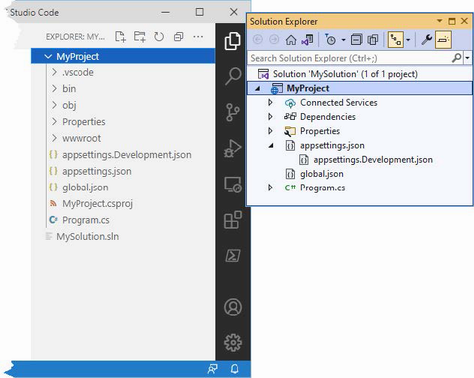474x378 pixels.
Task: Focus the Search Solution Explorer field
Action: (349, 58)
